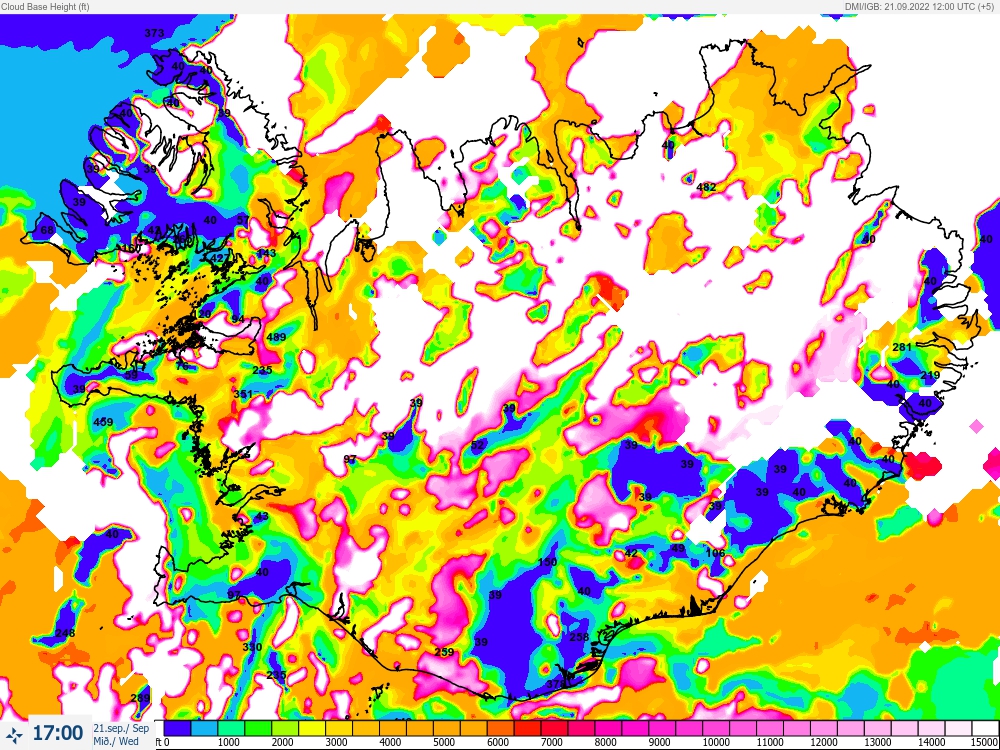The image size is (1000, 750).
Task: Click the map value '489'
Action: click(x=276, y=337)
